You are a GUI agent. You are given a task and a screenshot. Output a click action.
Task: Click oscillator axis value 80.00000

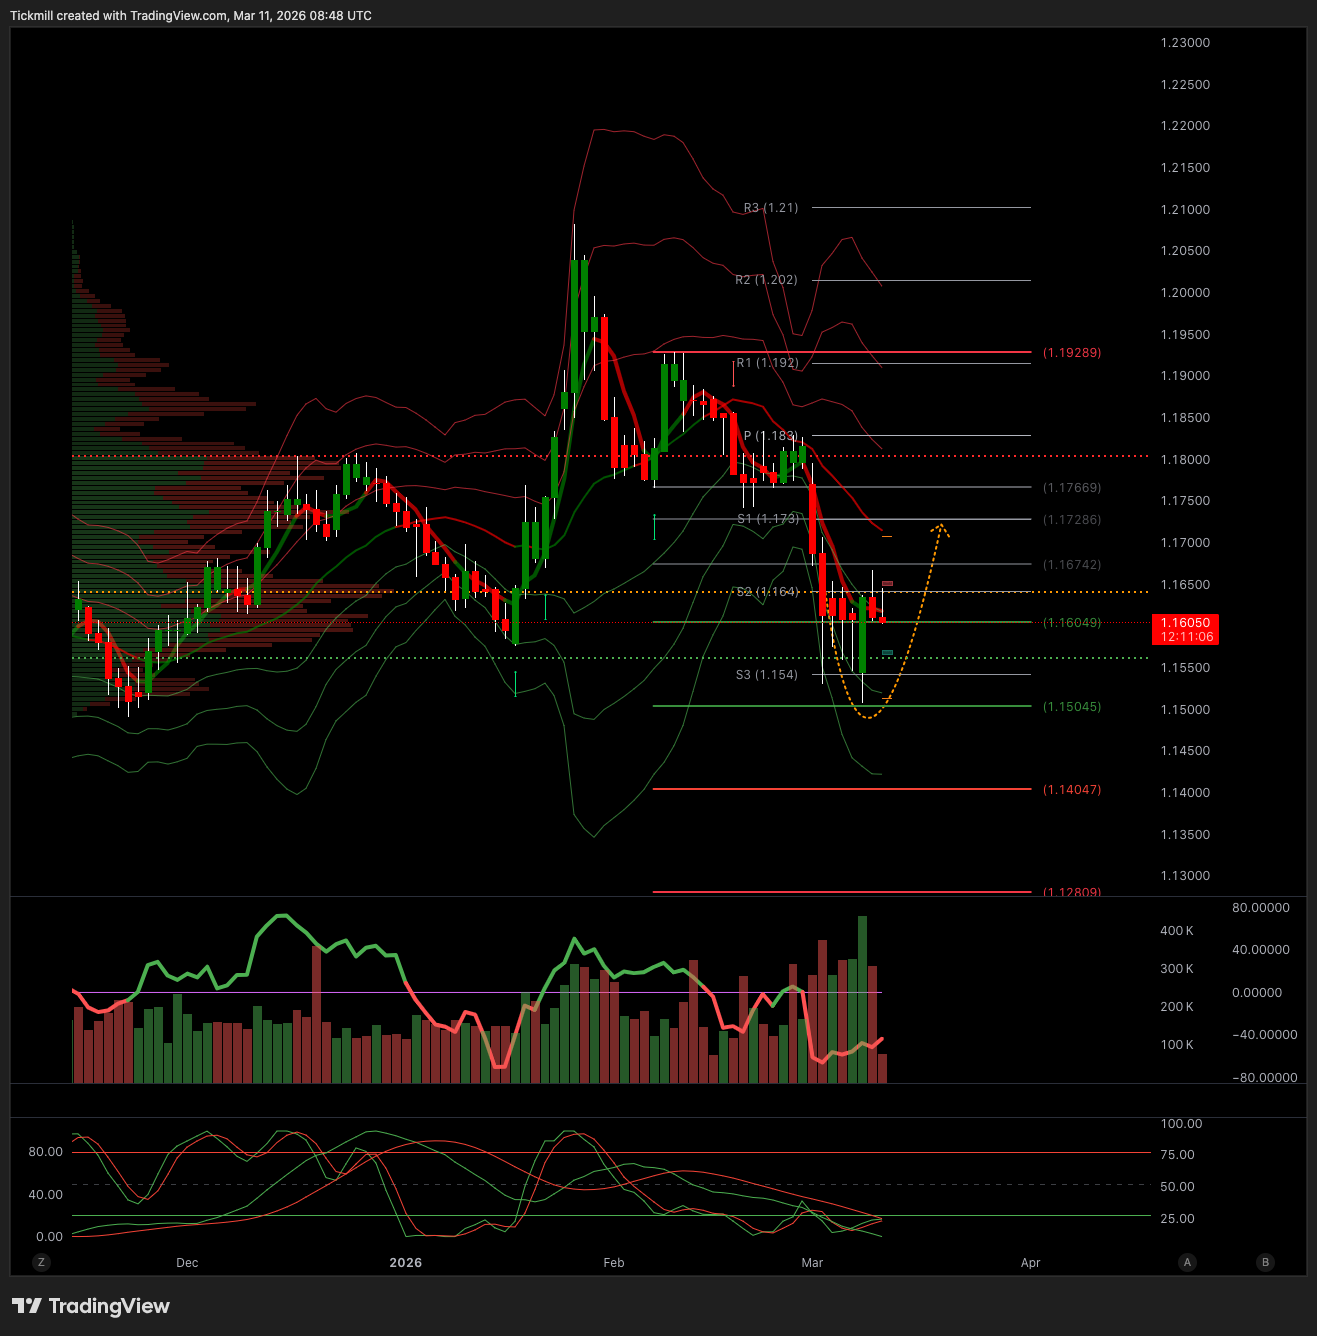click(1261, 908)
